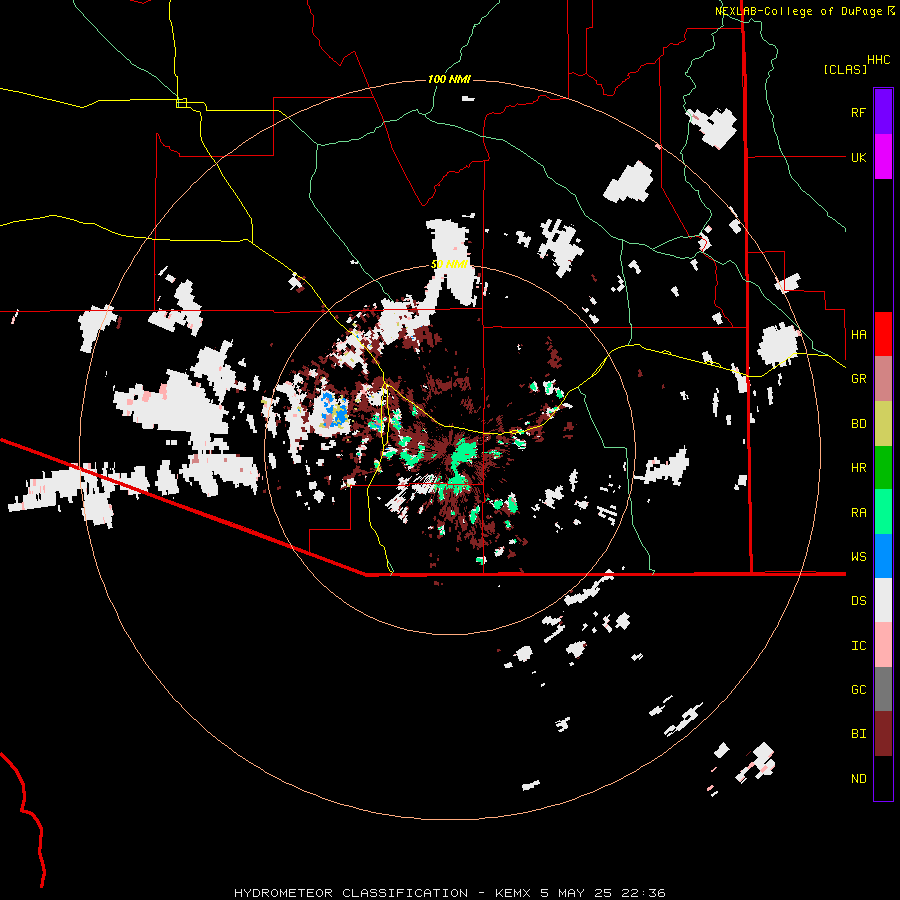Click the 100 NMI range ring label
This screenshot has height=900, width=900.
click(449, 79)
